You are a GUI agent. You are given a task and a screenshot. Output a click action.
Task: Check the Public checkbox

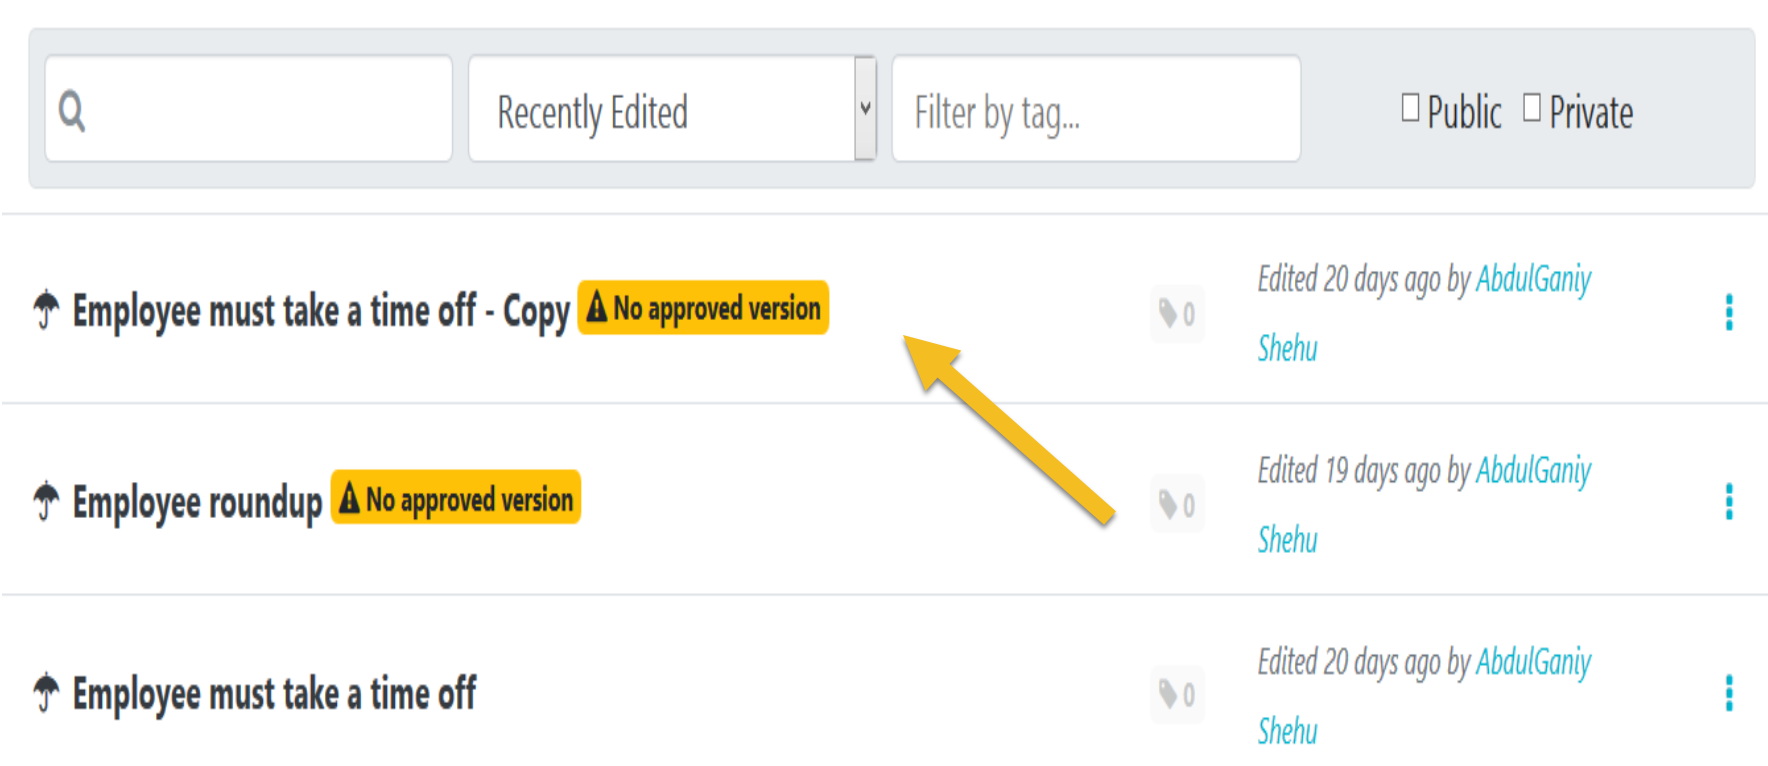pyautogui.click(x=1410, y=108)
